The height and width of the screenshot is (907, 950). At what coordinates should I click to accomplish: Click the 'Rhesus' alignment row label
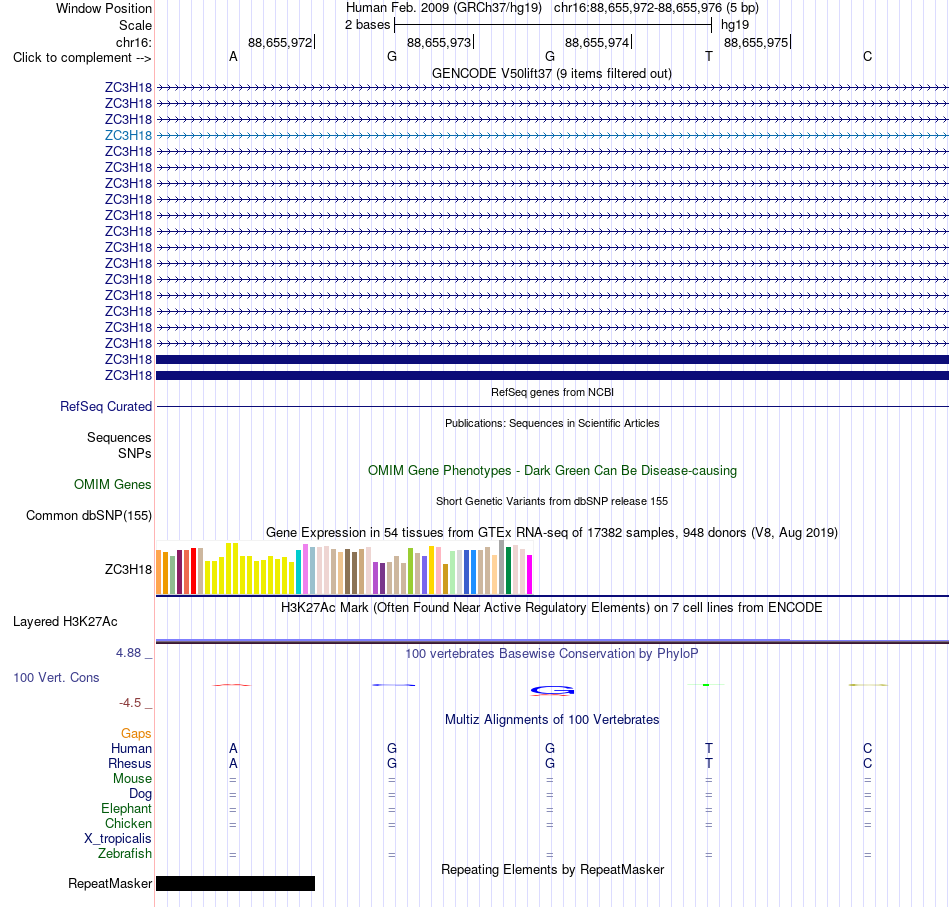(130, 763)
